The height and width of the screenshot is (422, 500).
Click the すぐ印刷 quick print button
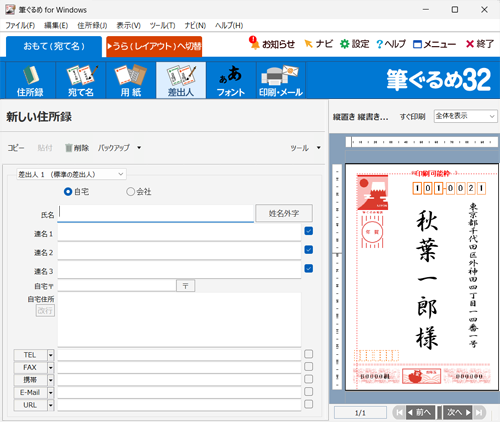point(413,117)
